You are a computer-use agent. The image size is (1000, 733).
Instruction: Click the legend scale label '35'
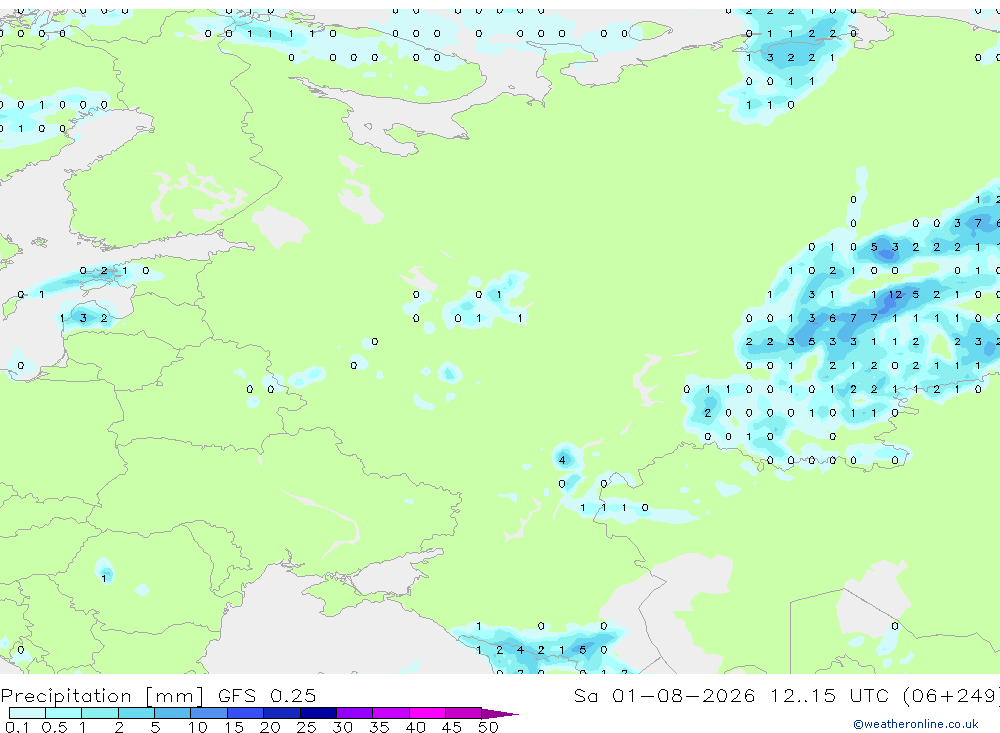coord(379,727)
